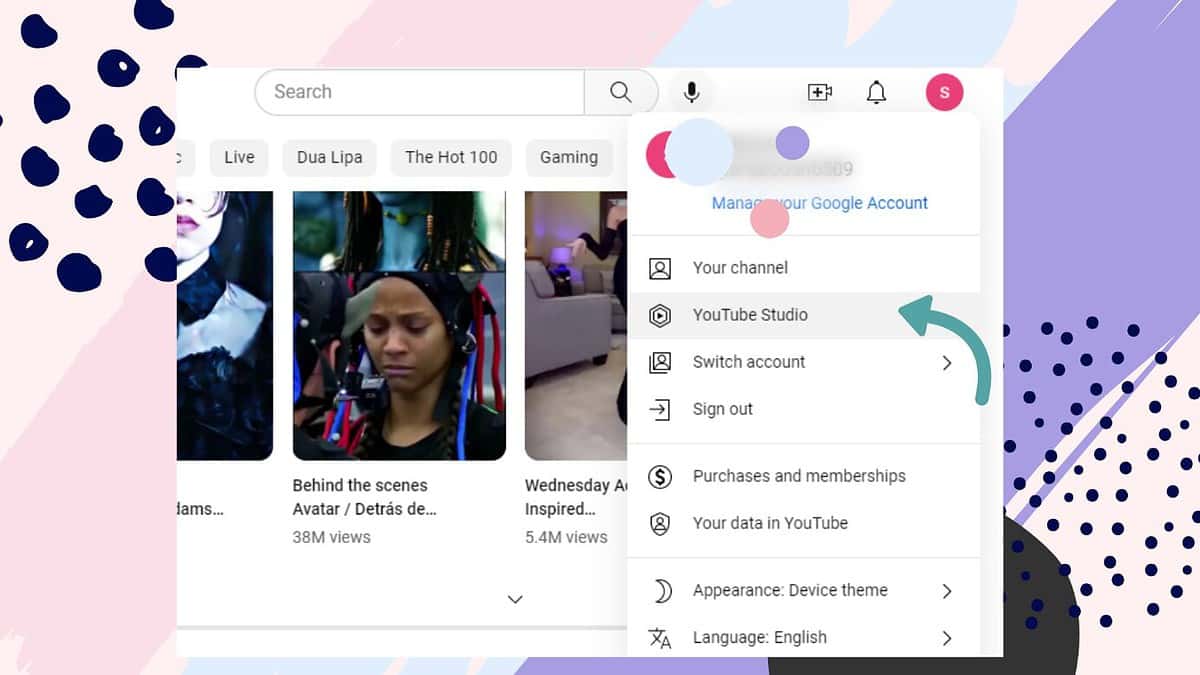Click the Your channel person icon
The image size is (1200, 675).
point(660,268)
